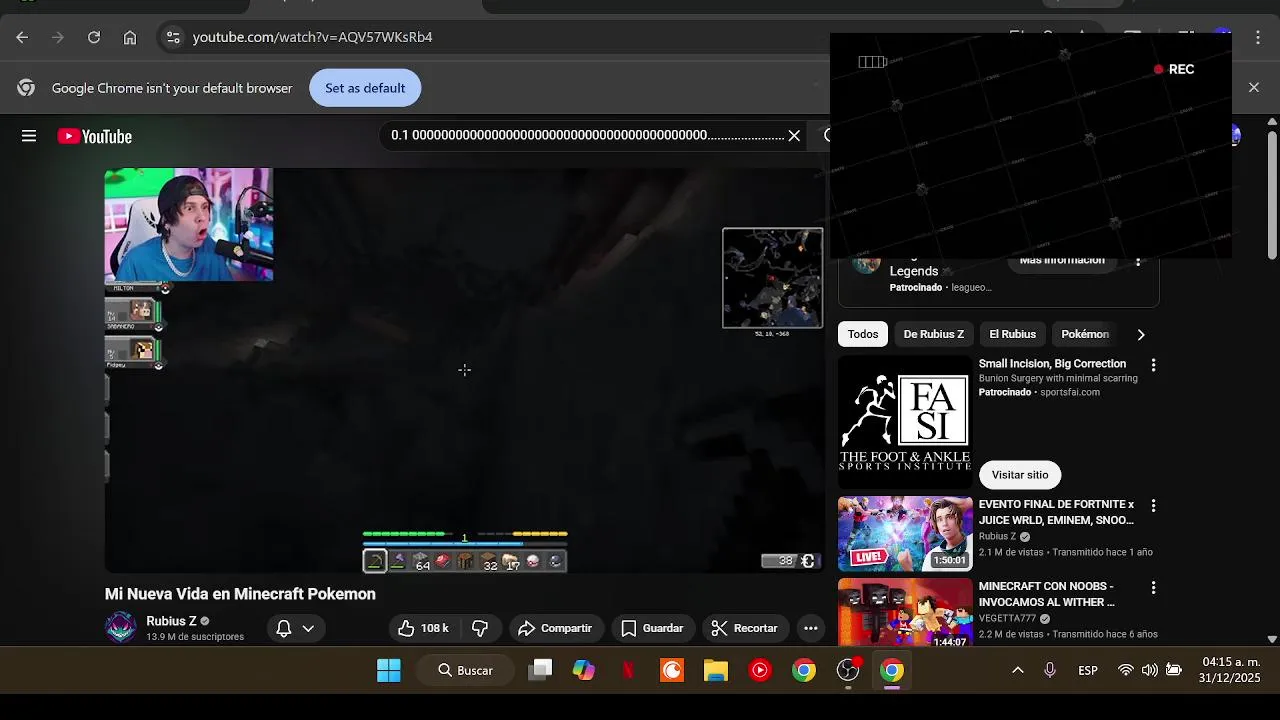This screenshot has width=1280, height=720.
Task: Select the De Rubius Z chip
Action: pos(934,334)
